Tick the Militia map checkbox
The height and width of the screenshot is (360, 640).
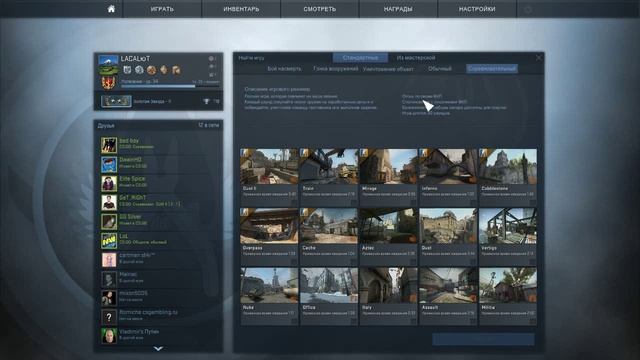533,322
